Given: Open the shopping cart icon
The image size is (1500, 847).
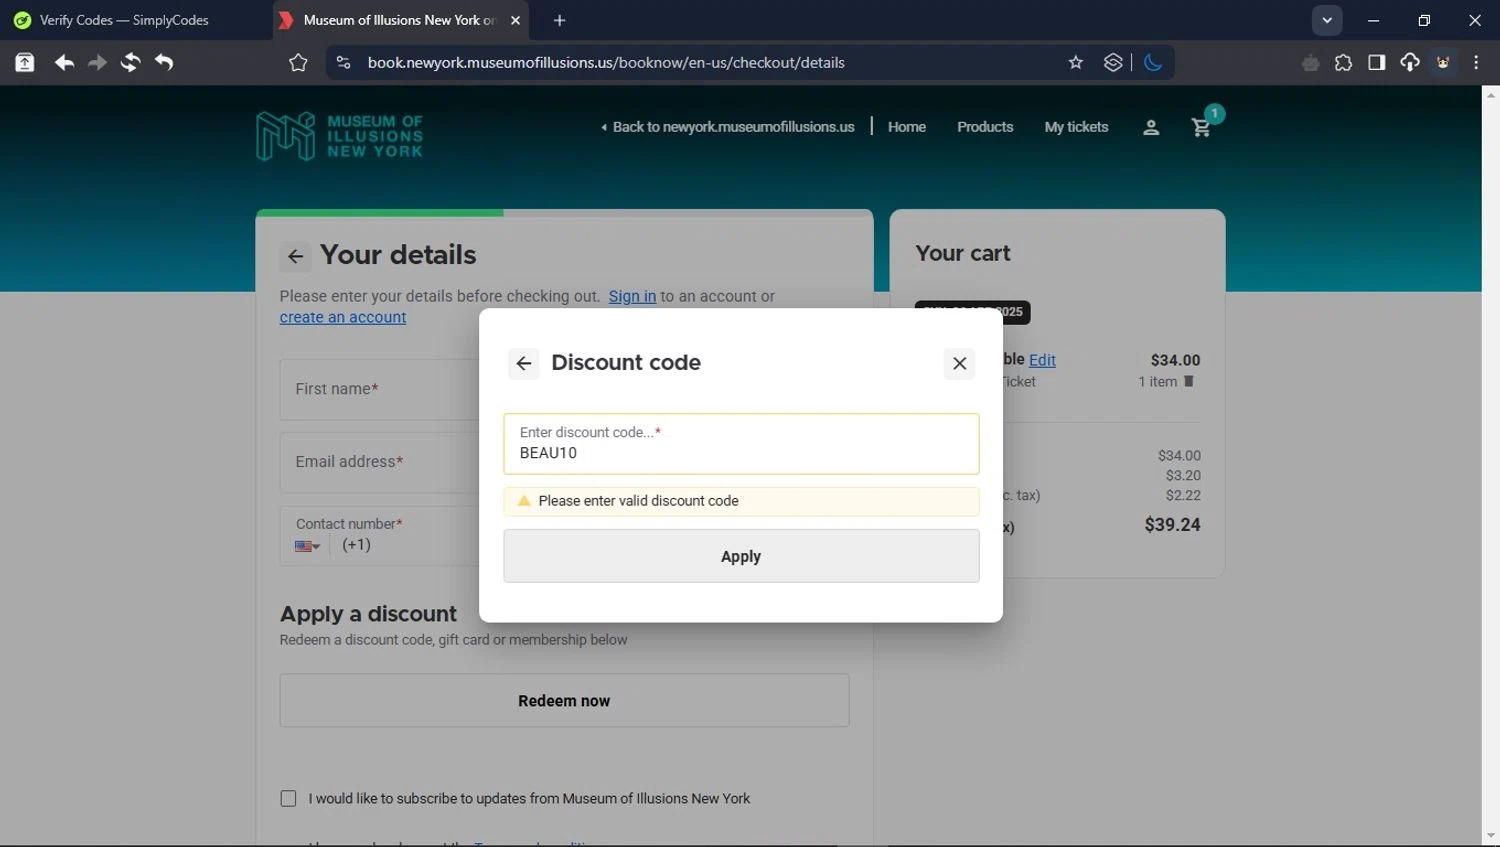Looking at the screenshot, I should click(1202, 127).
